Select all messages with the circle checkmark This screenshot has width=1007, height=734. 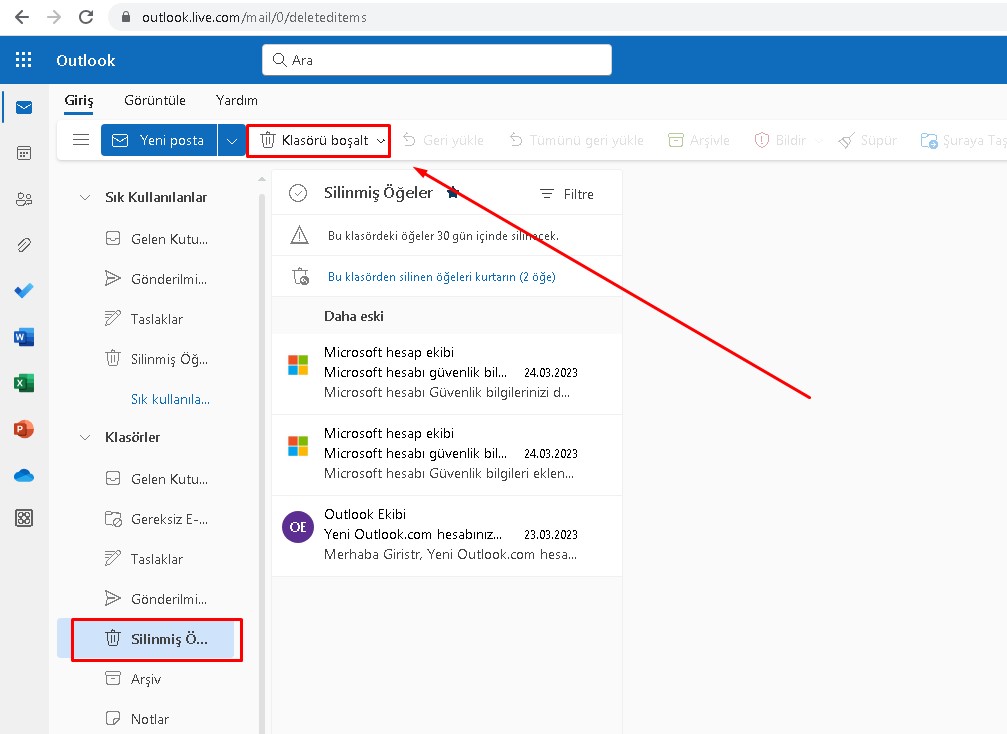(297, 192)
